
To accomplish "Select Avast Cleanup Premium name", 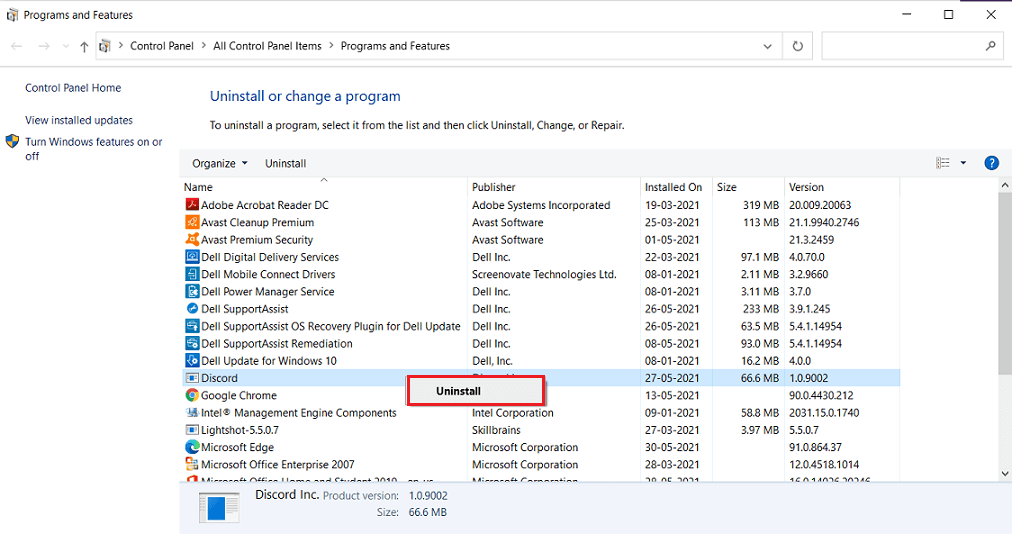I will click(258, 222).
